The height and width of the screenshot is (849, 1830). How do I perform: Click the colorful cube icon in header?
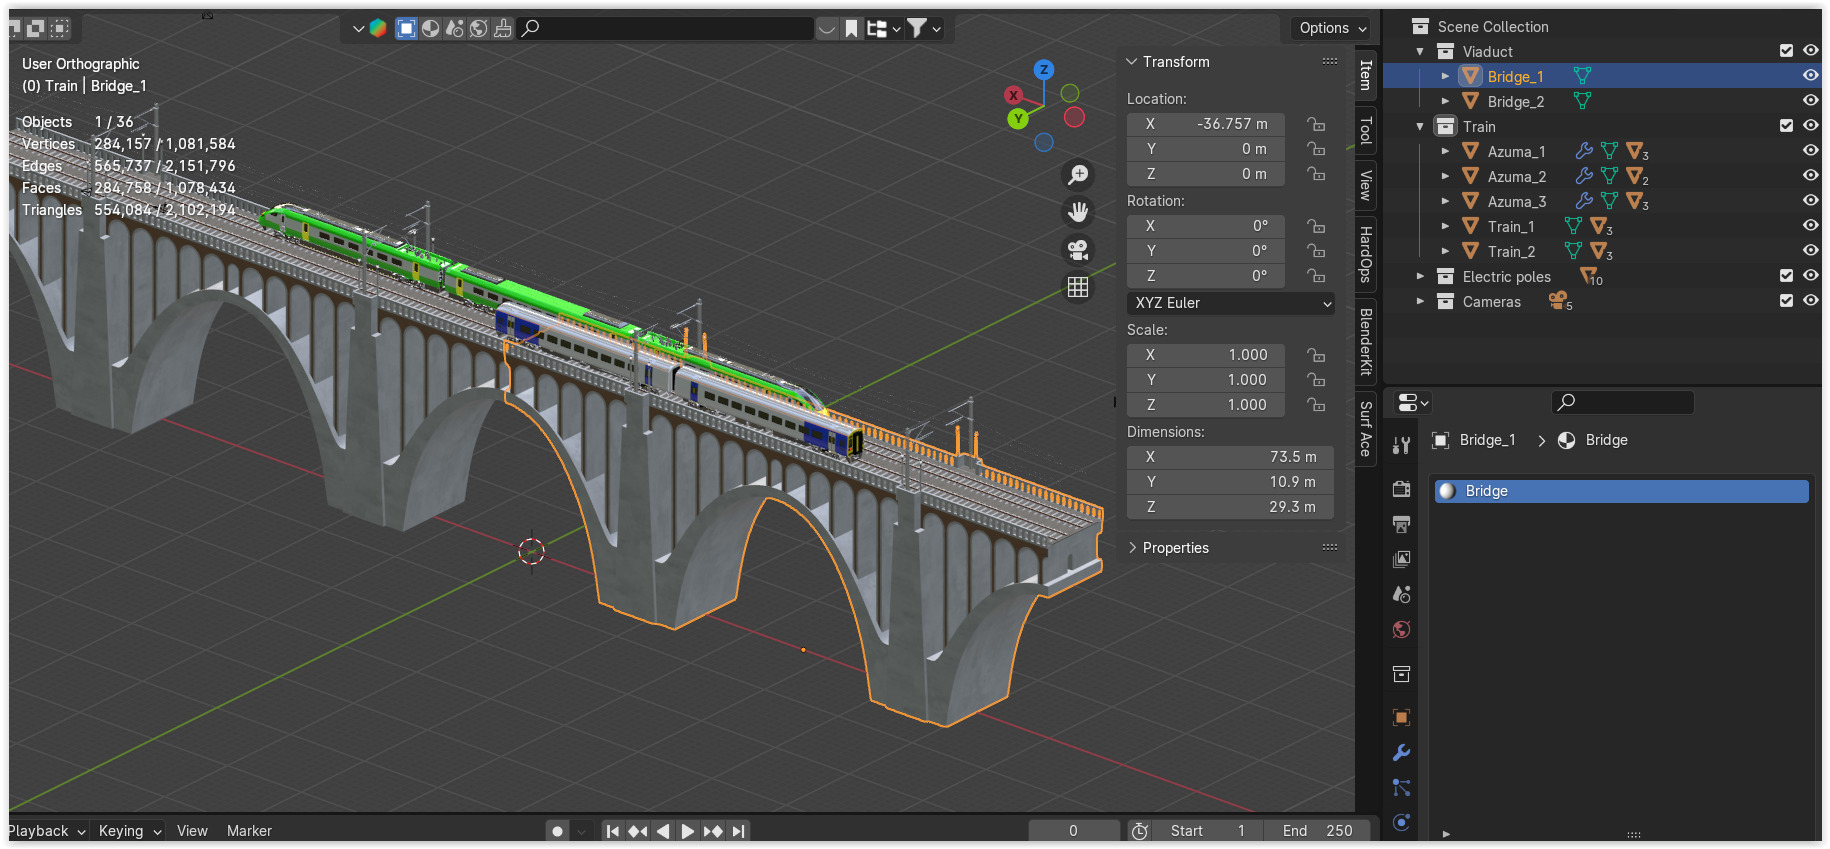pos(378,28)
